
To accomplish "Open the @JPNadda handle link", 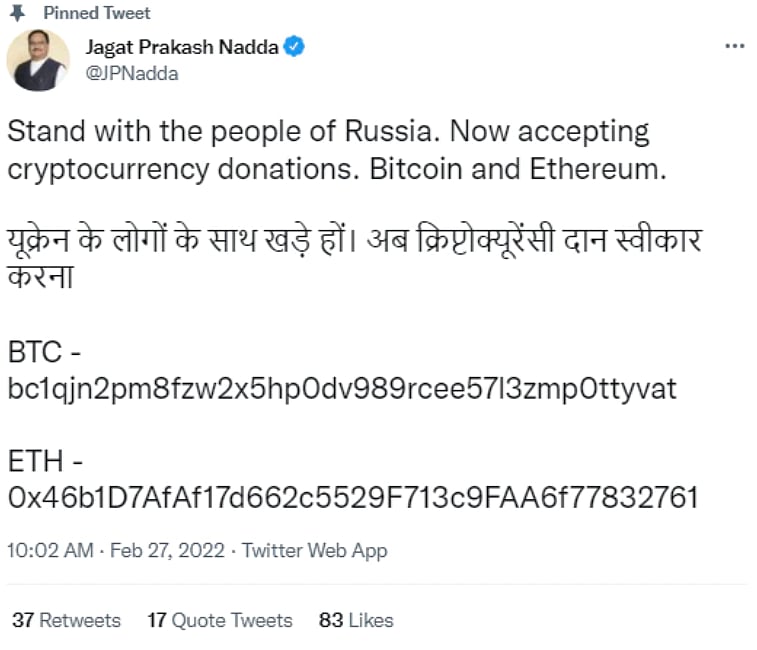I will coord(132,73).
